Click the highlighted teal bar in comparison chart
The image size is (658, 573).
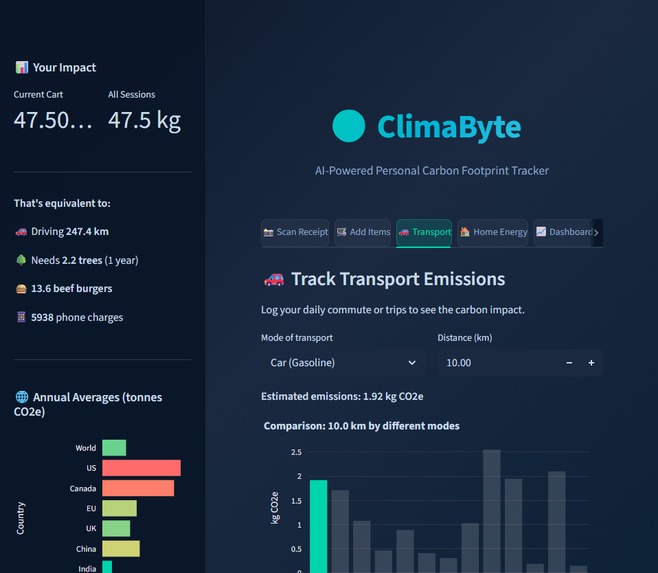(319, 526)
